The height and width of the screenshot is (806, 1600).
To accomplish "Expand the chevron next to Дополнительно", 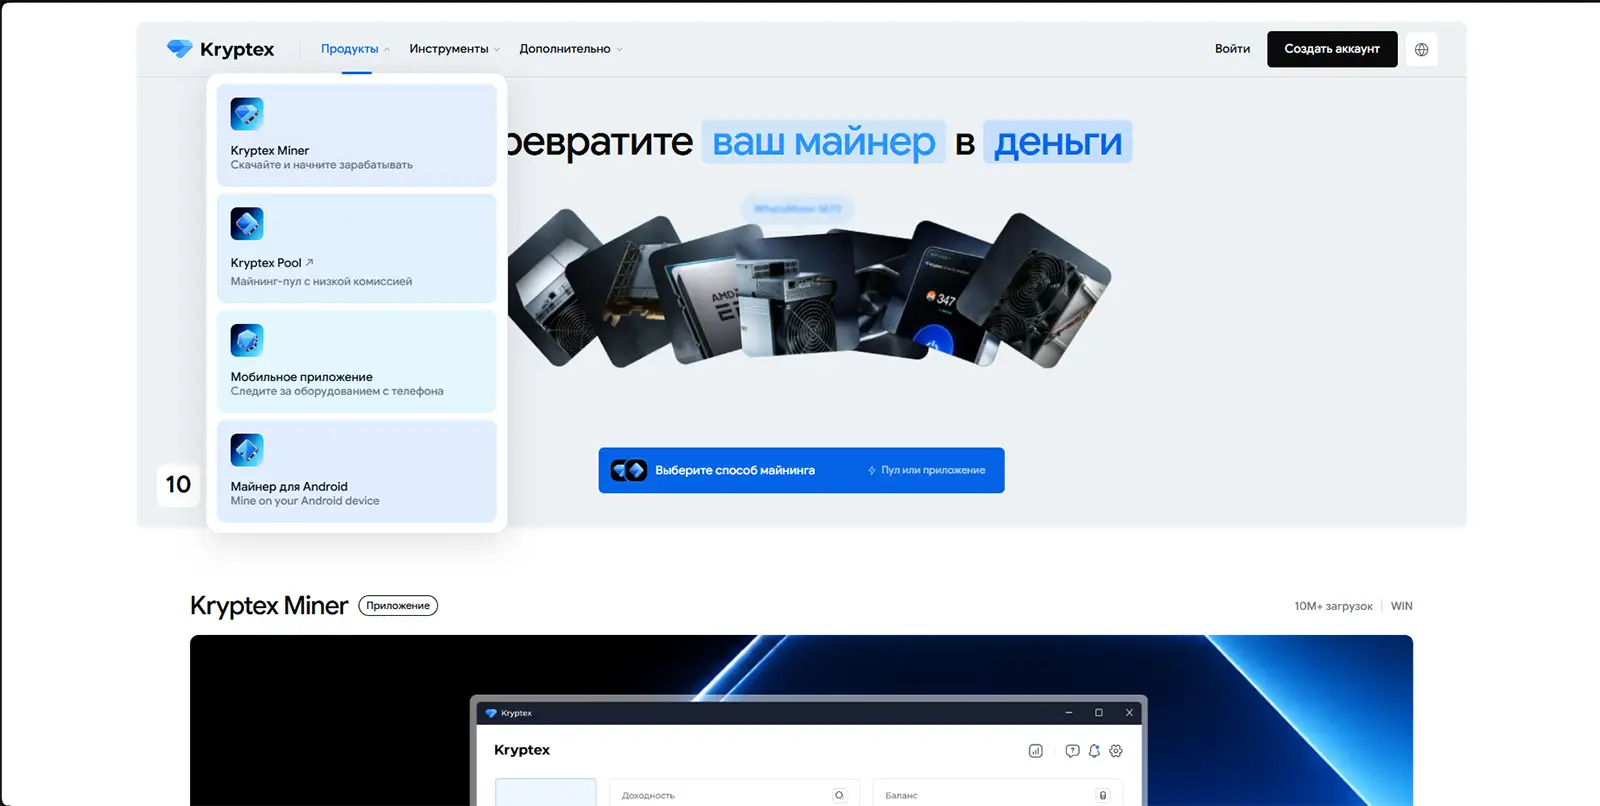I will [x=619, y=49].
